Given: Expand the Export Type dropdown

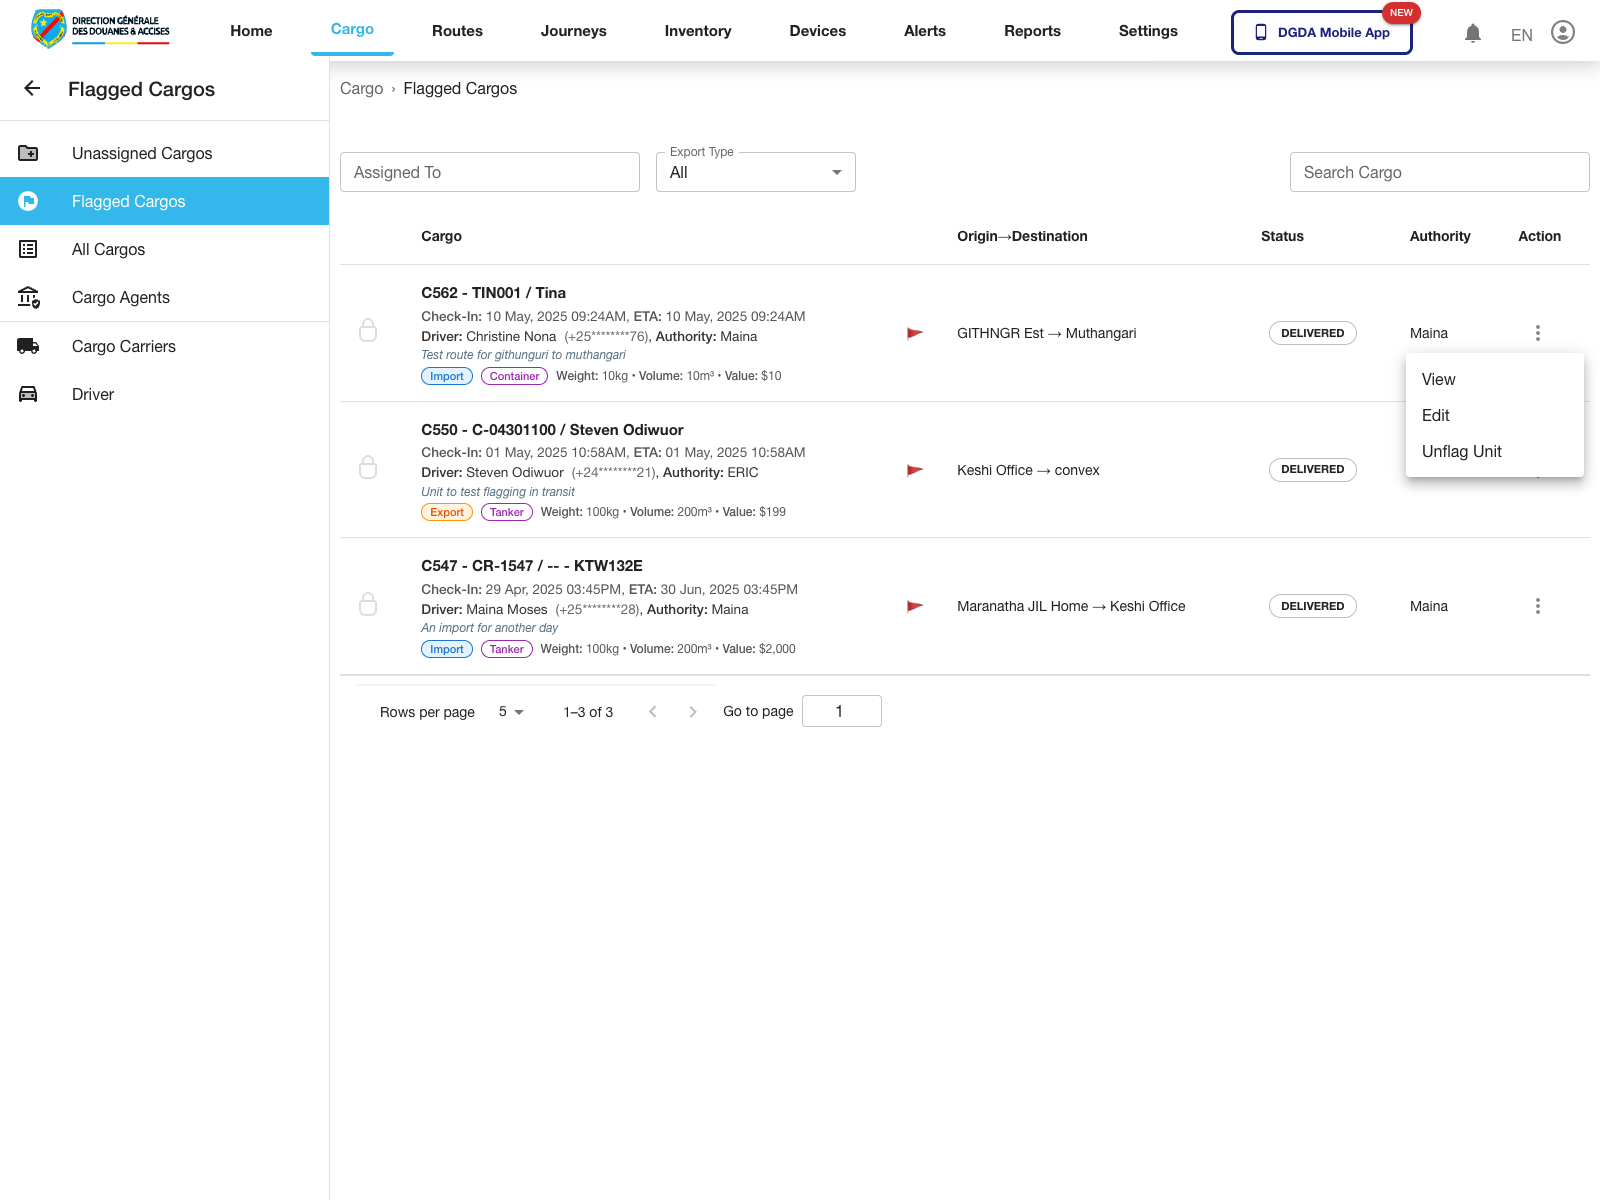Looking at the screenshot, I should tap(755, 173).
